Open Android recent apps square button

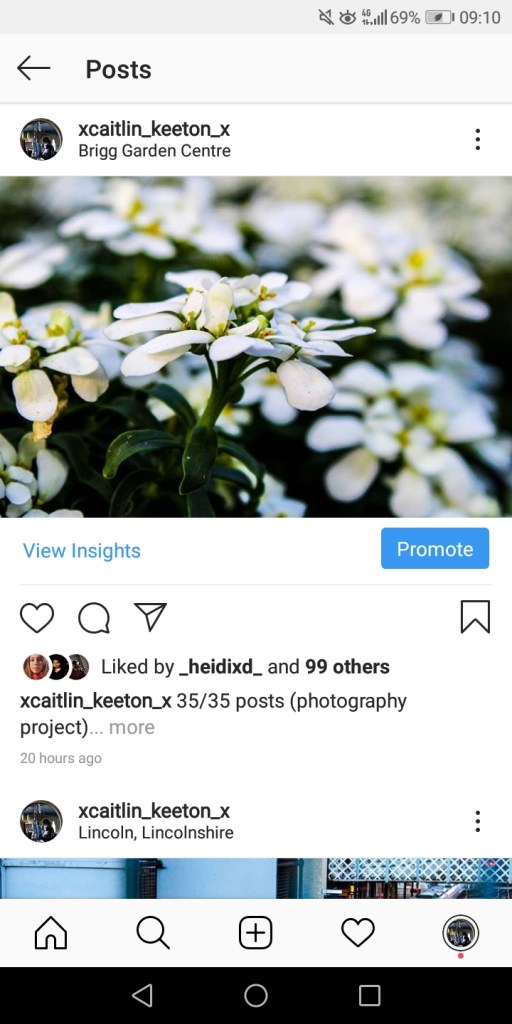click(370, 995)
